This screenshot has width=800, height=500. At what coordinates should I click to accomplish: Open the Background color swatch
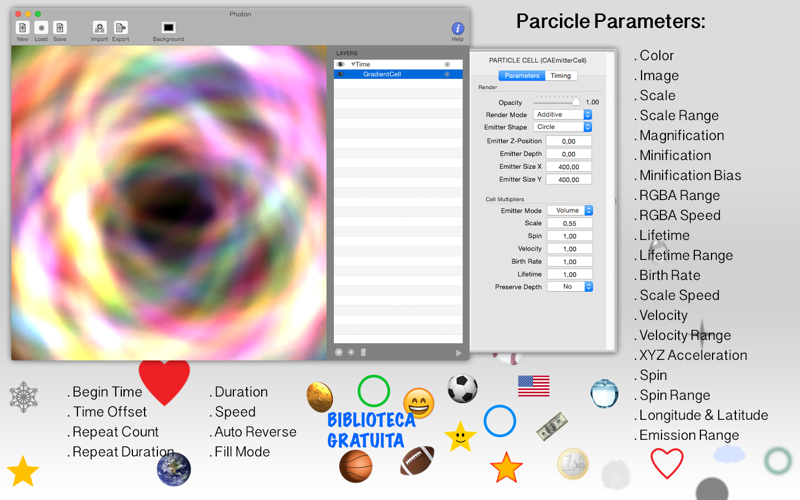pos(168,28)
